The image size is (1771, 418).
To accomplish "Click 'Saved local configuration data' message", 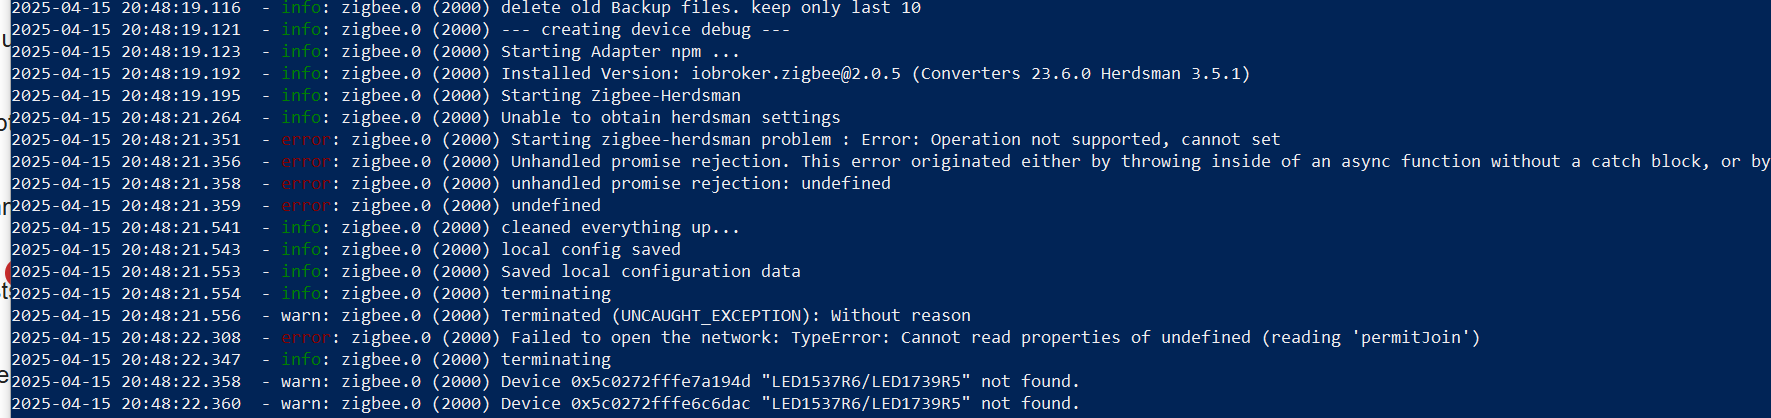I will (x=650, y=272).
